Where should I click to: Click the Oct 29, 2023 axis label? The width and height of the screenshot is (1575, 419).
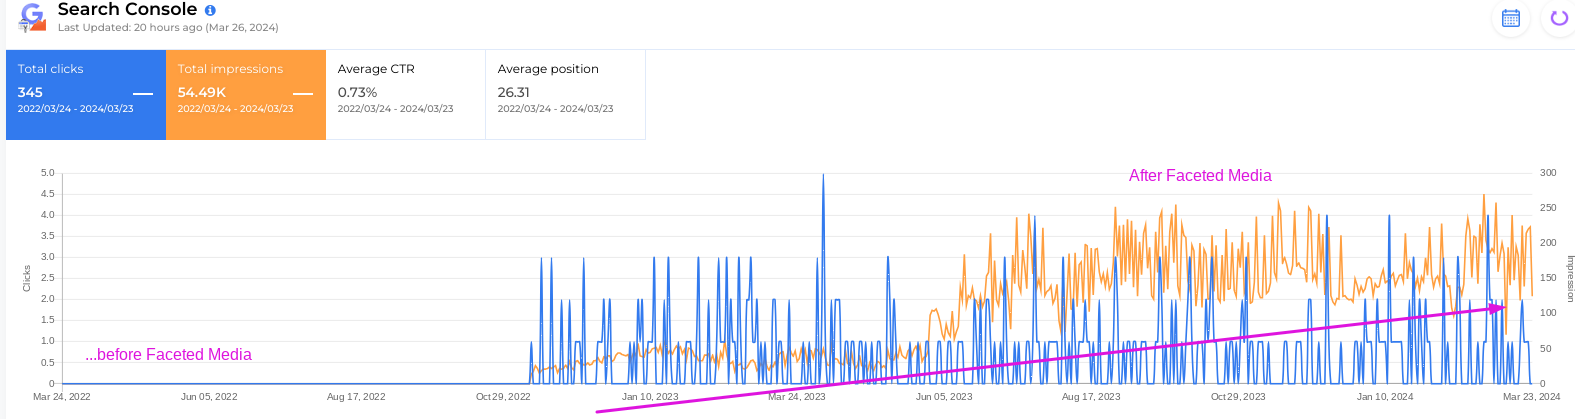1238,397
